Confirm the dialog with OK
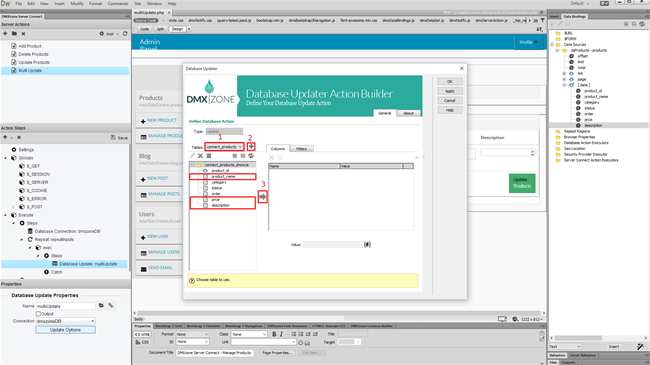 pos(450,82)
